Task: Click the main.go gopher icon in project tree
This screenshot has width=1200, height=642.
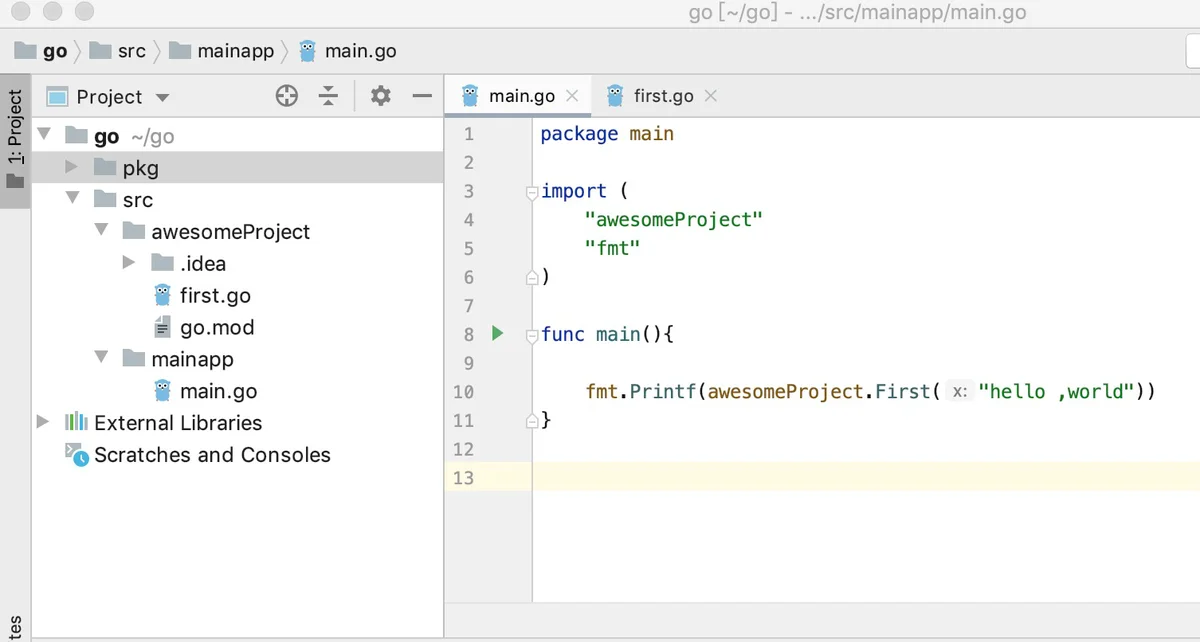Action: click(162, 391)
